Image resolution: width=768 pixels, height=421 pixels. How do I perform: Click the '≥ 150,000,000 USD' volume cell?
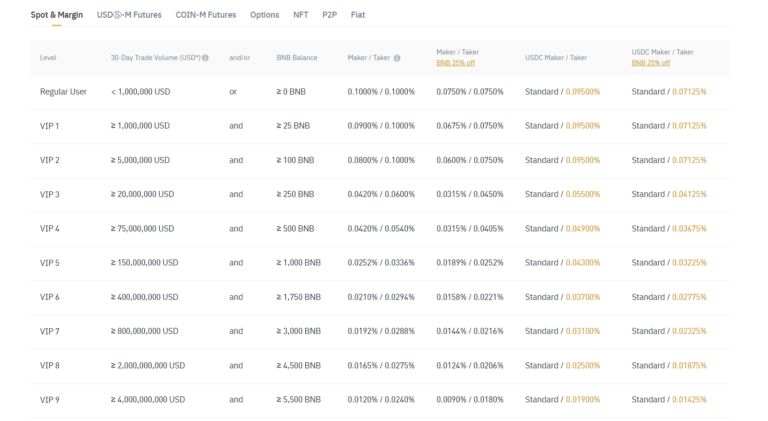click(x=144, y=263)
